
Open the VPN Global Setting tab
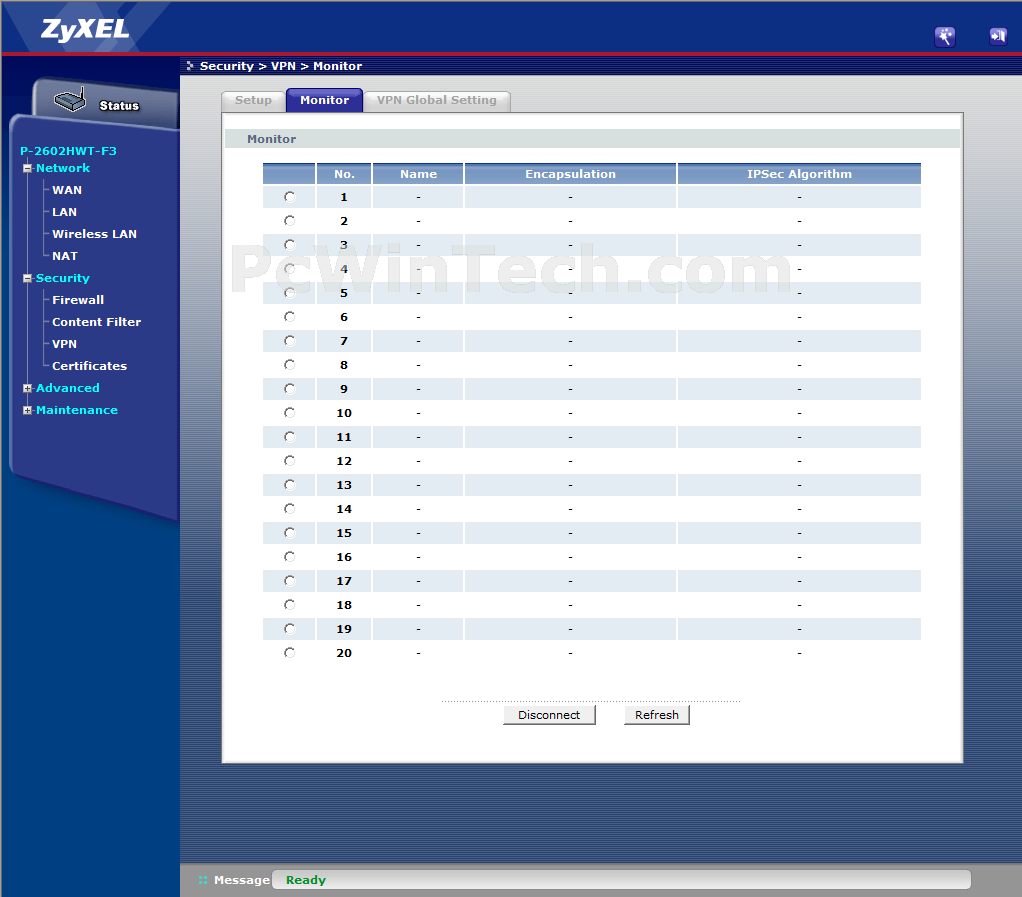[x=437, y=100]
